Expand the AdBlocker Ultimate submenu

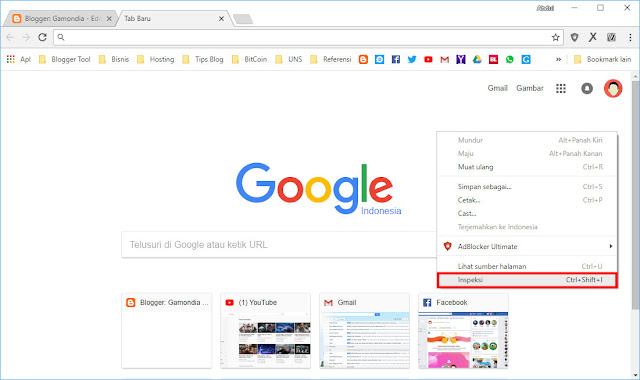point(527,246)
